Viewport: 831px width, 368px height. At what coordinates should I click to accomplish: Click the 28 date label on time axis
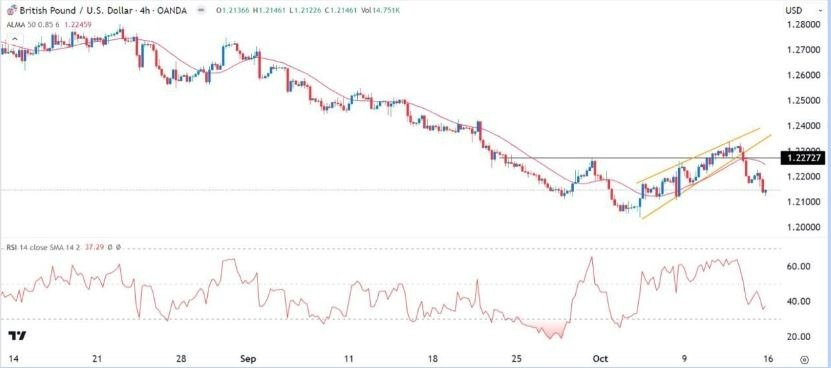tap(182, 358)
